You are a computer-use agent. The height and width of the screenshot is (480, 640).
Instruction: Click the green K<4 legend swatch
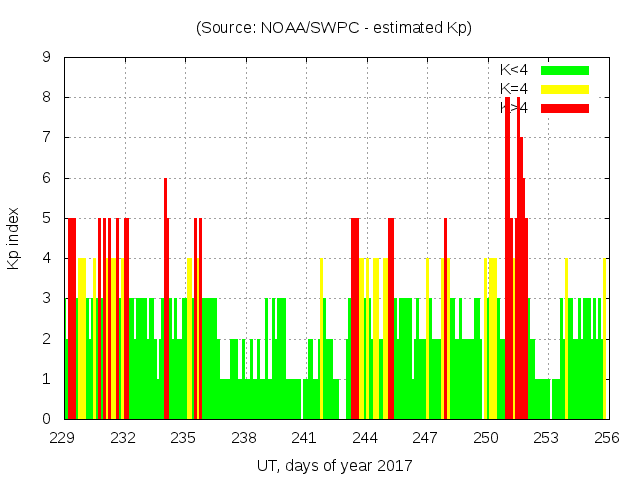pyautogui.click(x=565, y=70)
